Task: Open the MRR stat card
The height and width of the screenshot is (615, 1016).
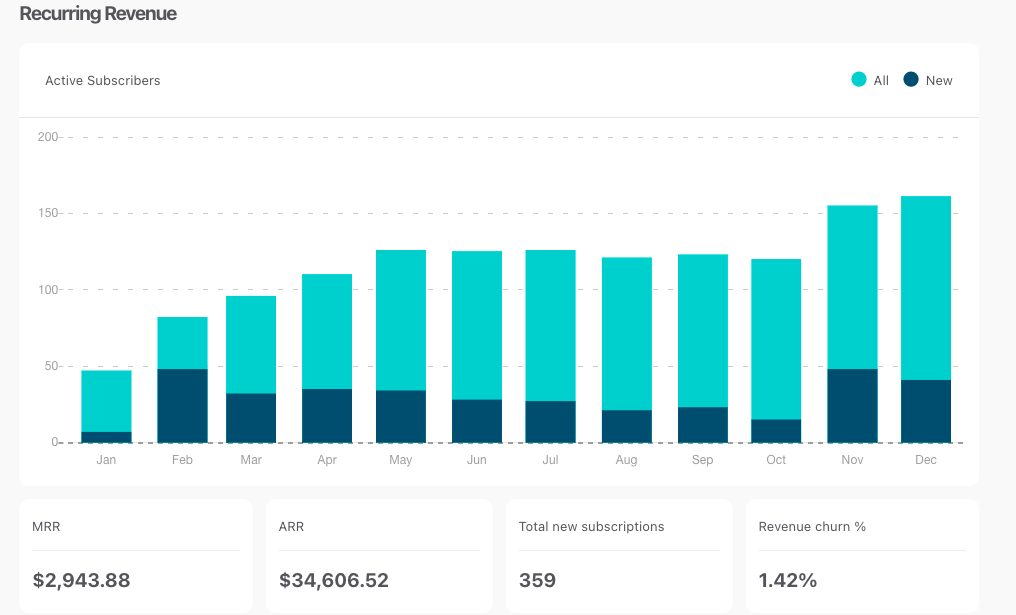Action: tap(135, 555)
